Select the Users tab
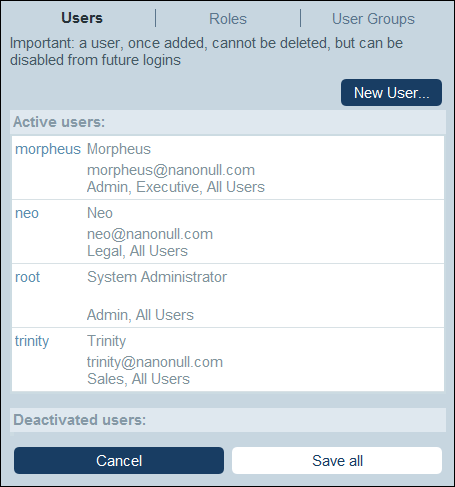This screenshot has height=487, width=455. [x=82, y=18]
